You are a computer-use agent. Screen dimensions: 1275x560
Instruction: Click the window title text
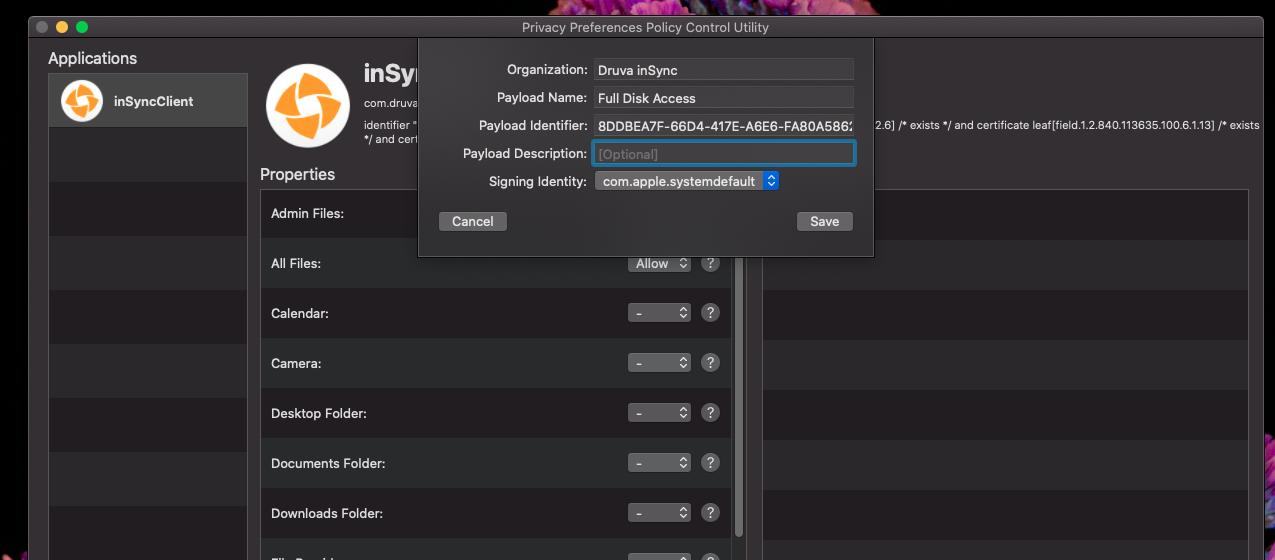pyautogui.click(x=645, y=27)
